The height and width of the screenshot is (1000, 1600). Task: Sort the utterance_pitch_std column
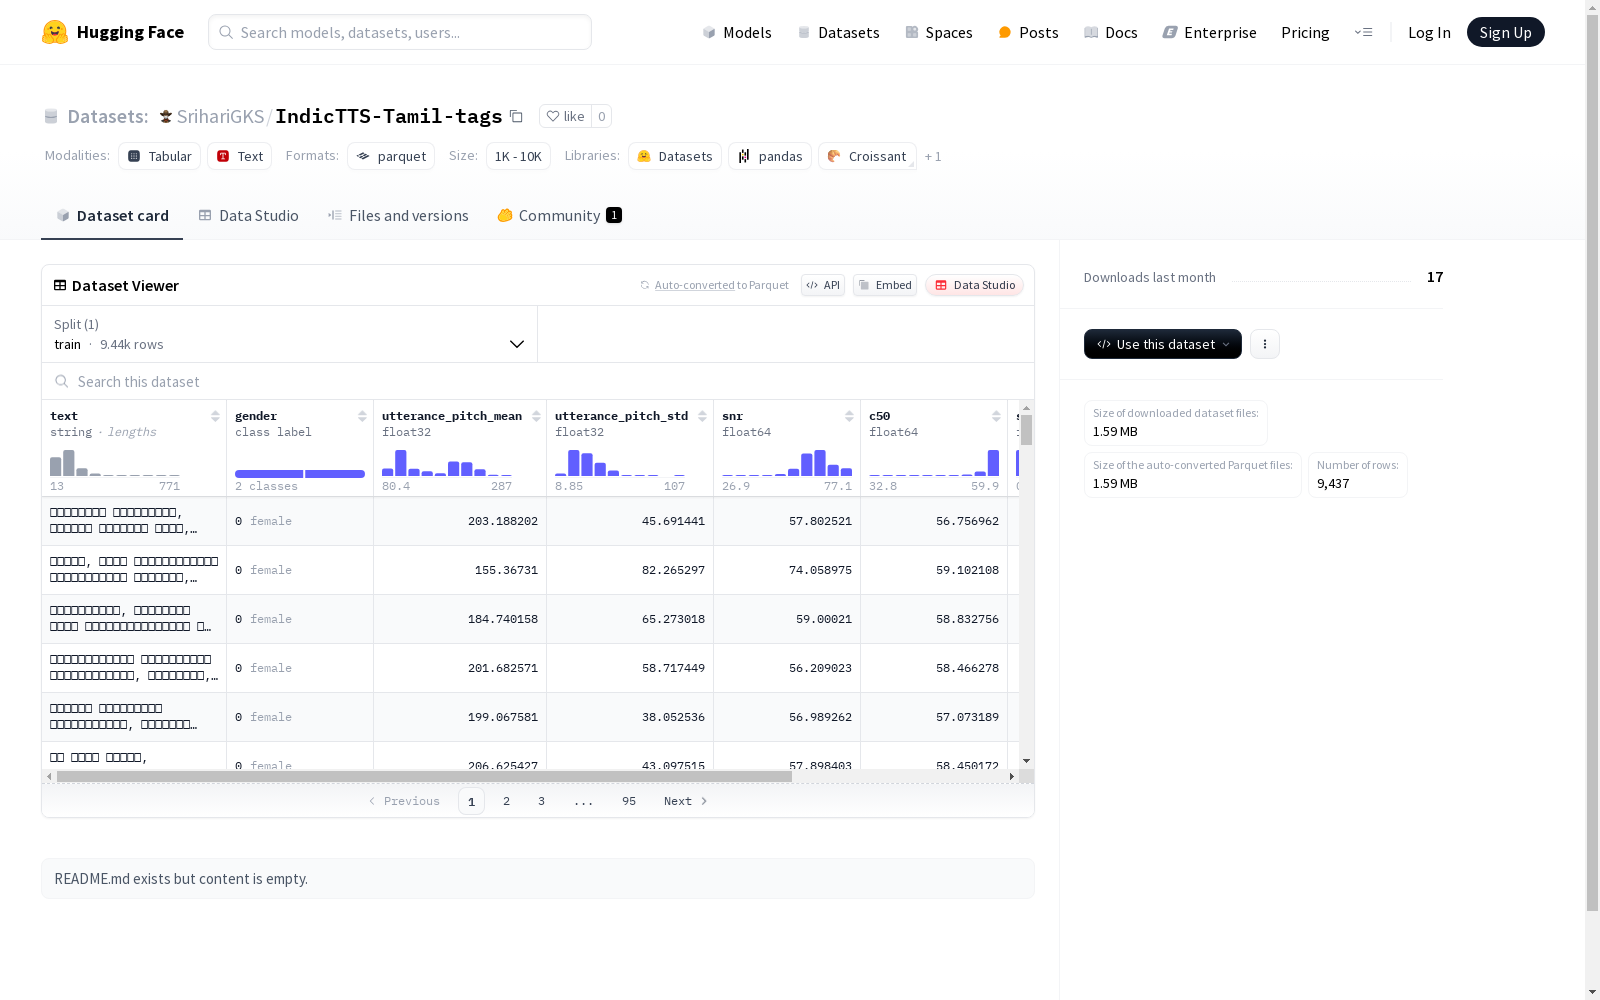click(x=702, y=416)
